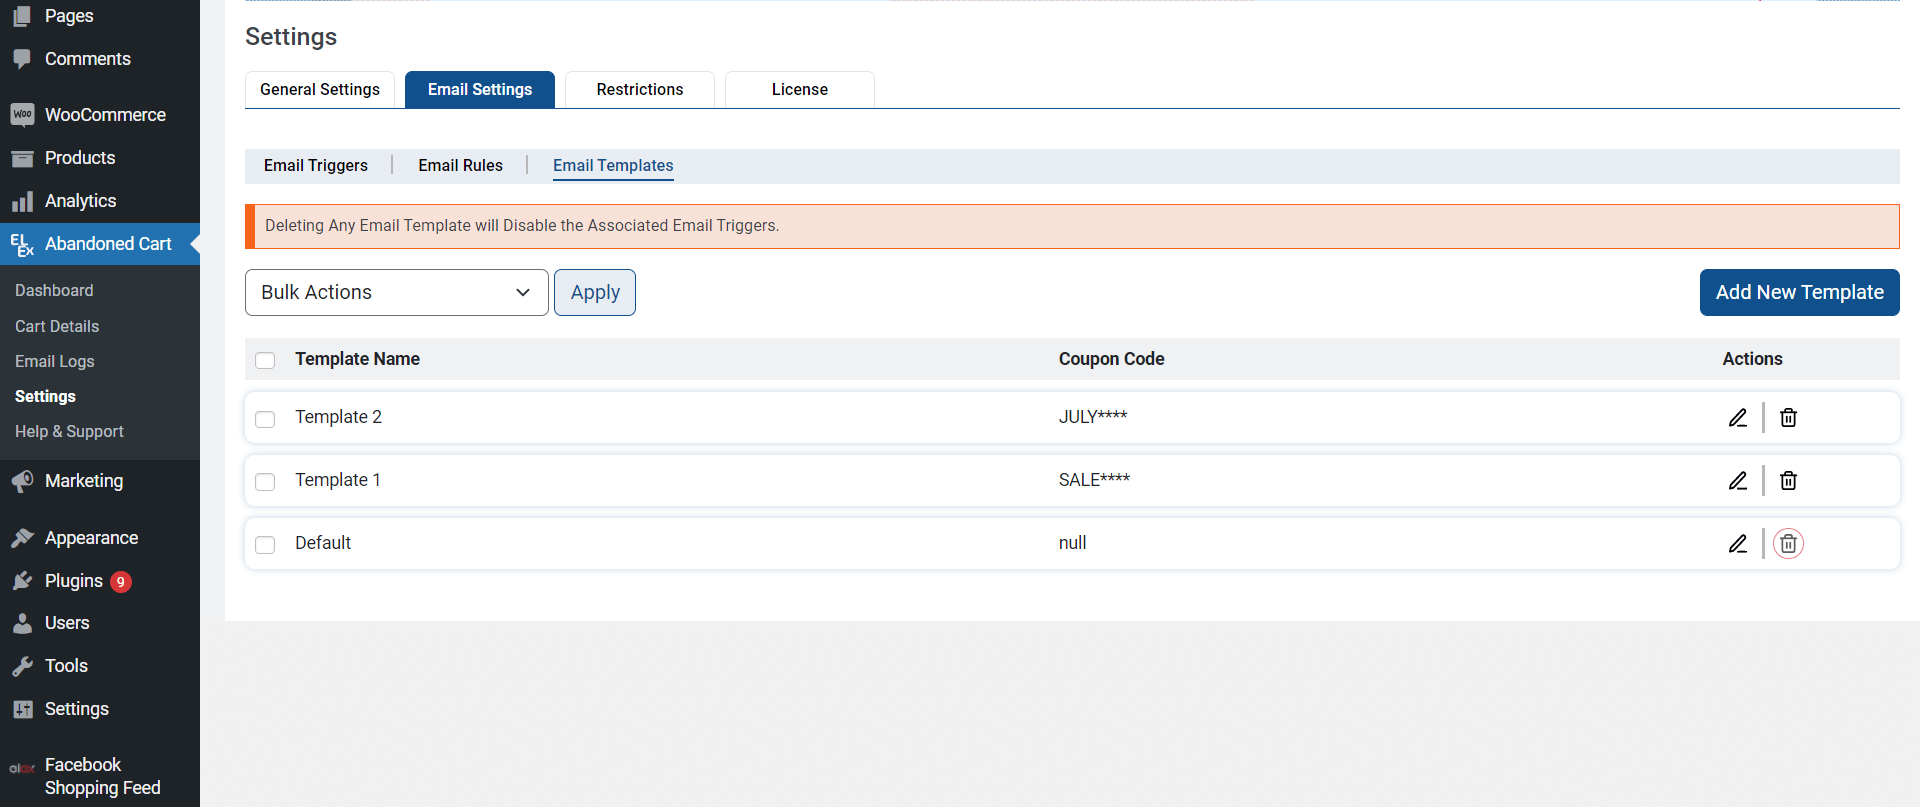Click the Tools wrench icon
This screenshot has height=807, width=1920.
[22, 666]
